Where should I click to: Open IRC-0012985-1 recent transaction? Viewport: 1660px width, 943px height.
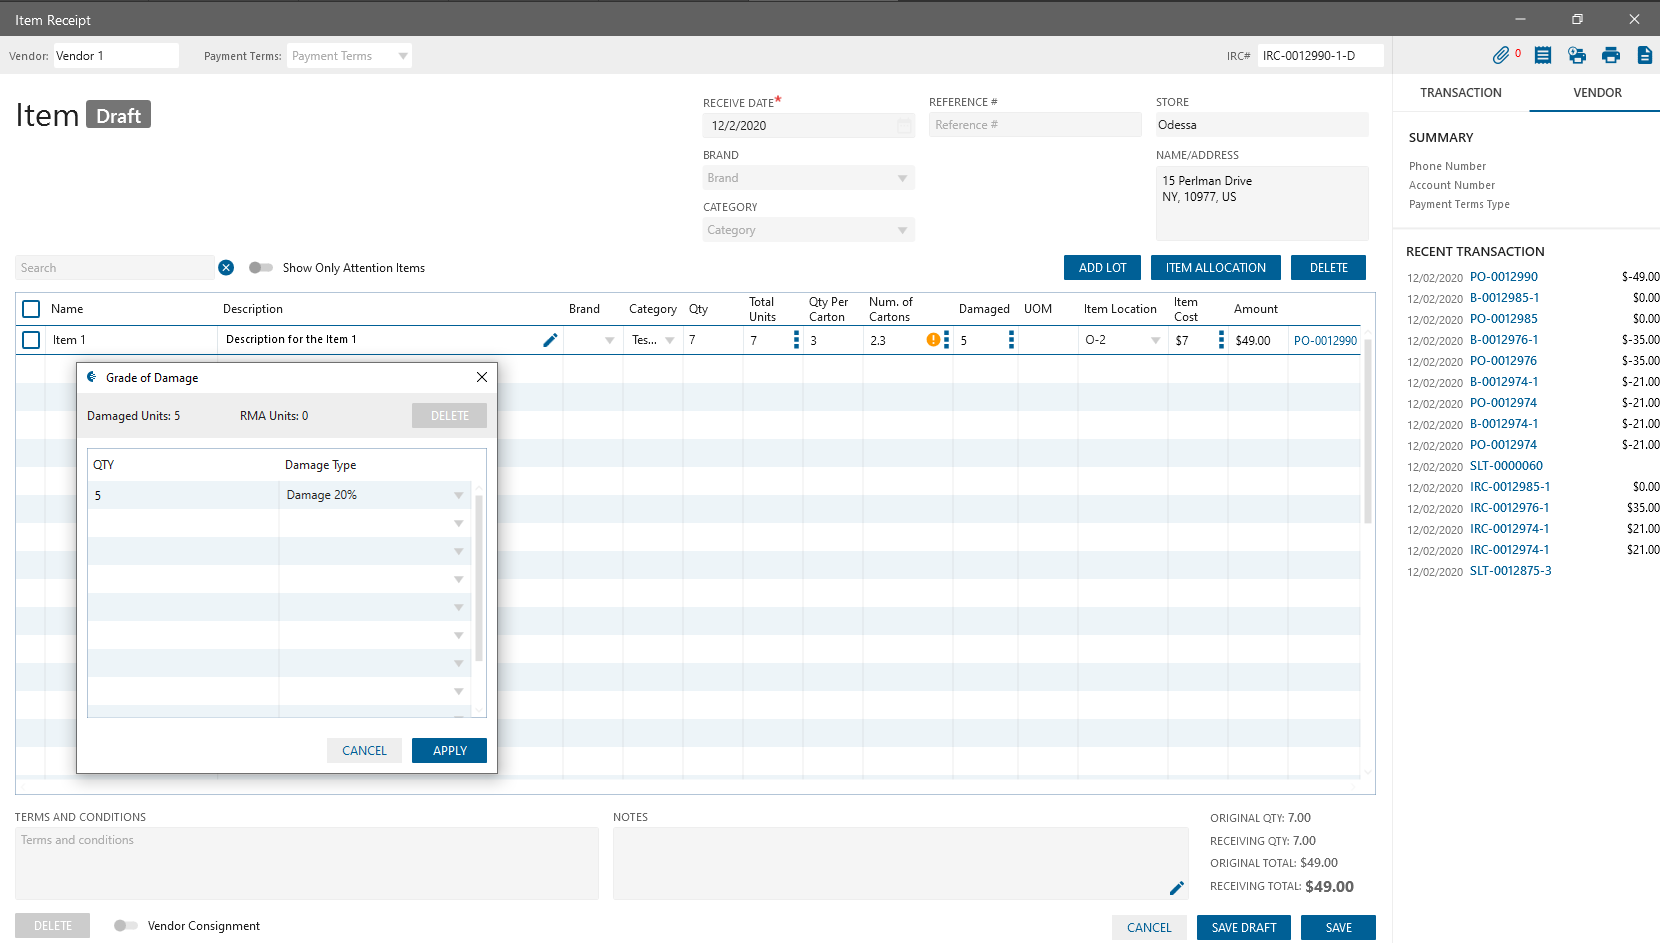(x=1510, y=487)
